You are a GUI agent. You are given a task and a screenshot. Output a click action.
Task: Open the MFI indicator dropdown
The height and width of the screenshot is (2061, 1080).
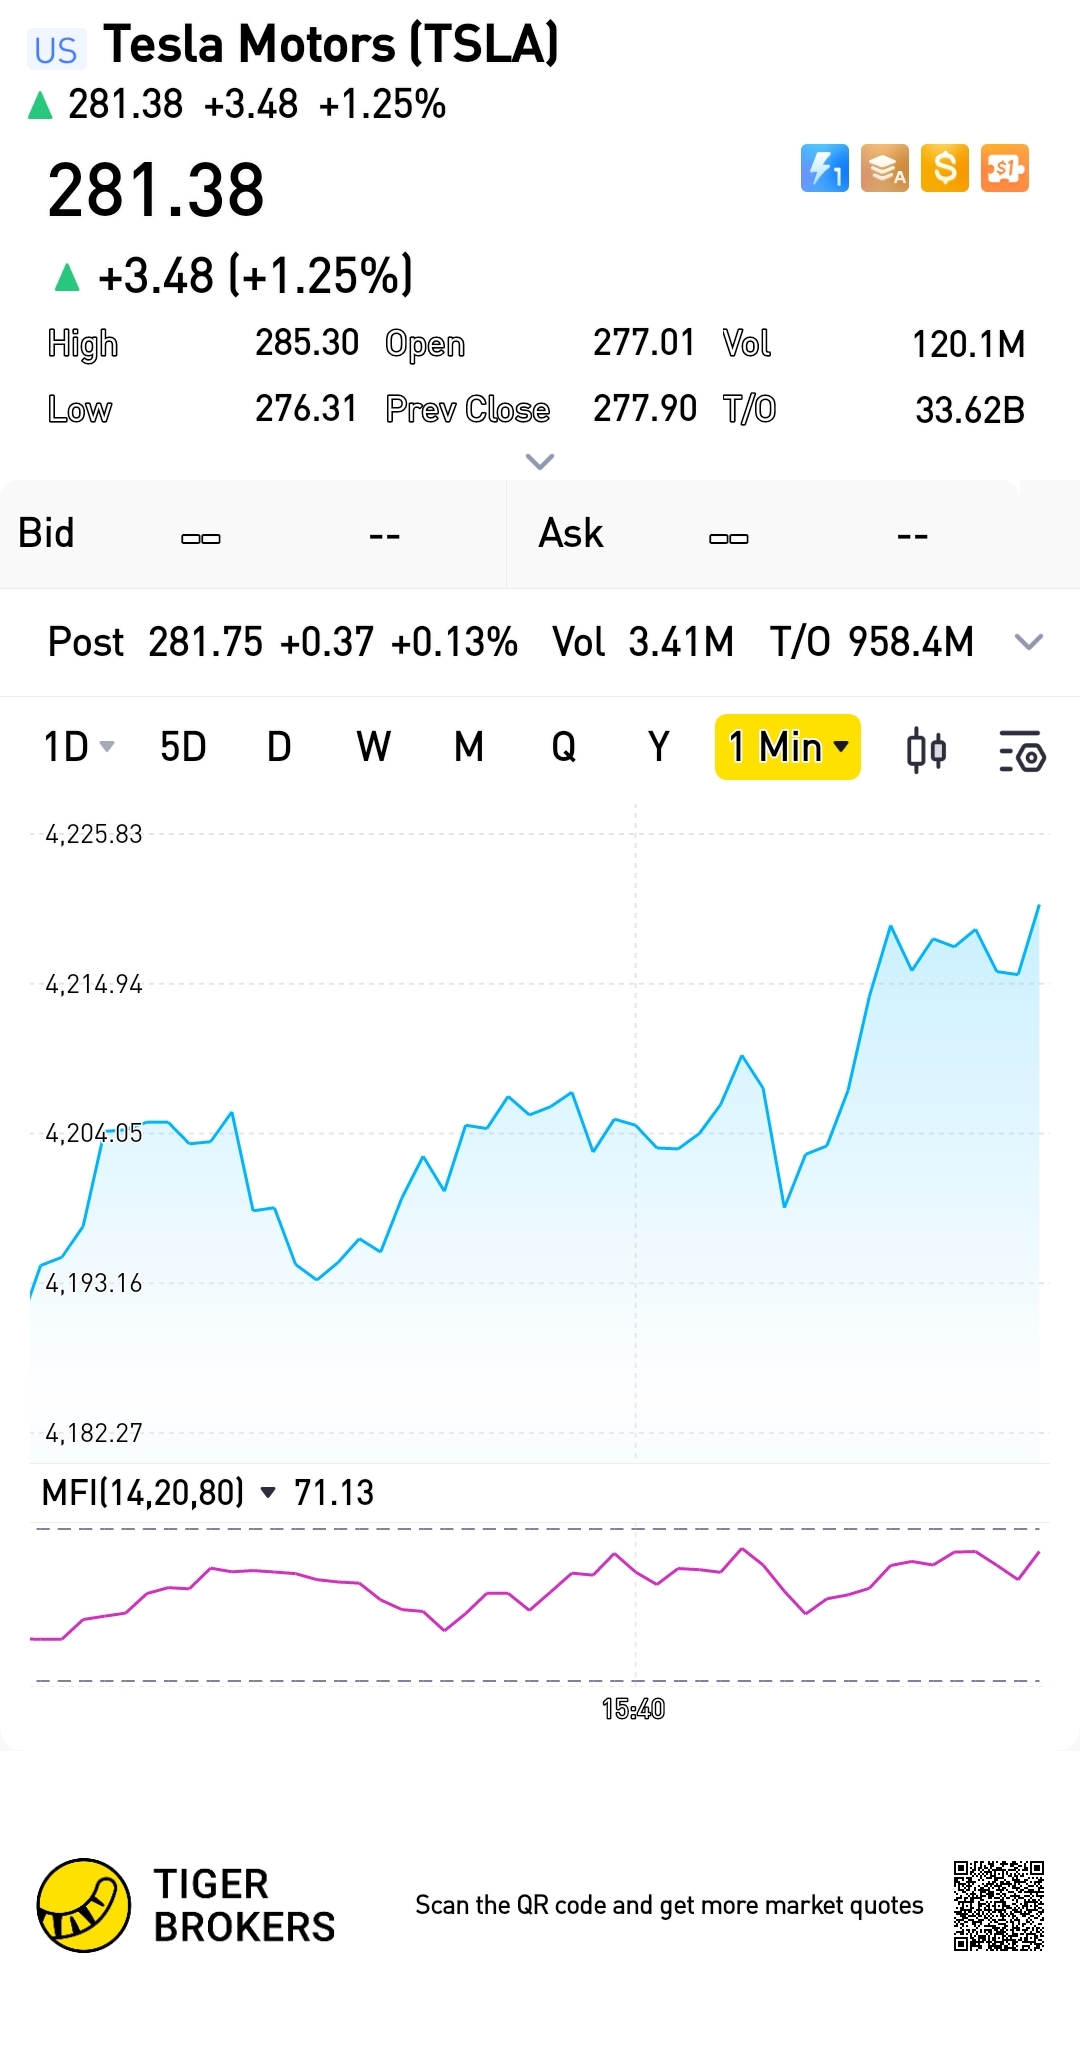[x=268, y=1493]
